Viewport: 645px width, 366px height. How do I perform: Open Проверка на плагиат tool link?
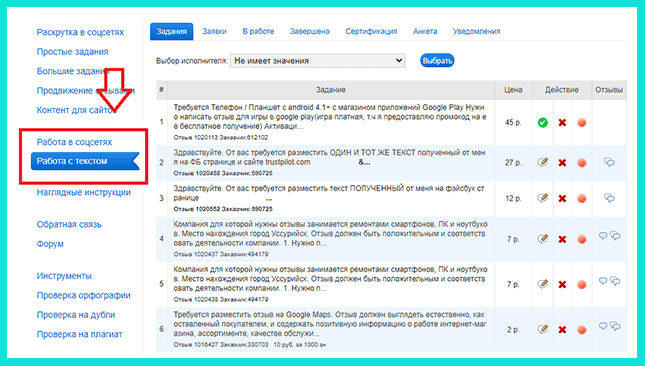tap(79, 334)
